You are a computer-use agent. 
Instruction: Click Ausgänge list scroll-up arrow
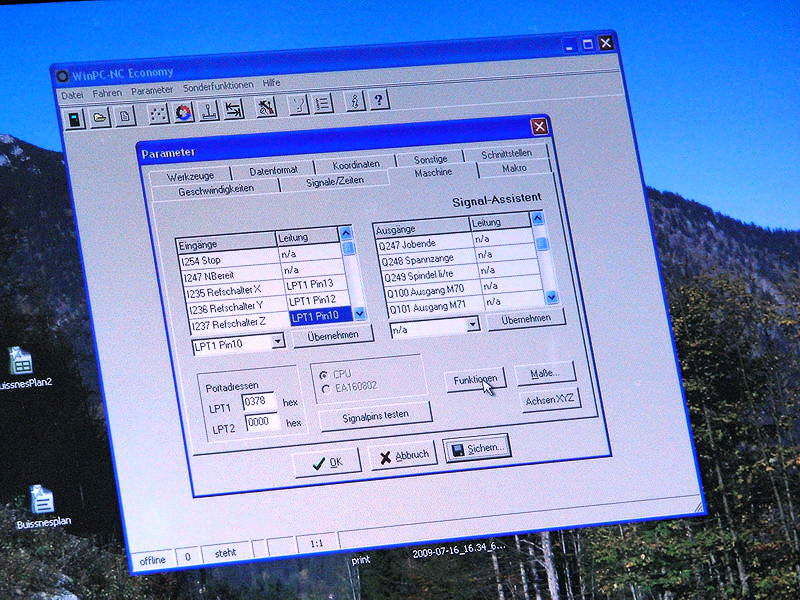coord(538,219)
